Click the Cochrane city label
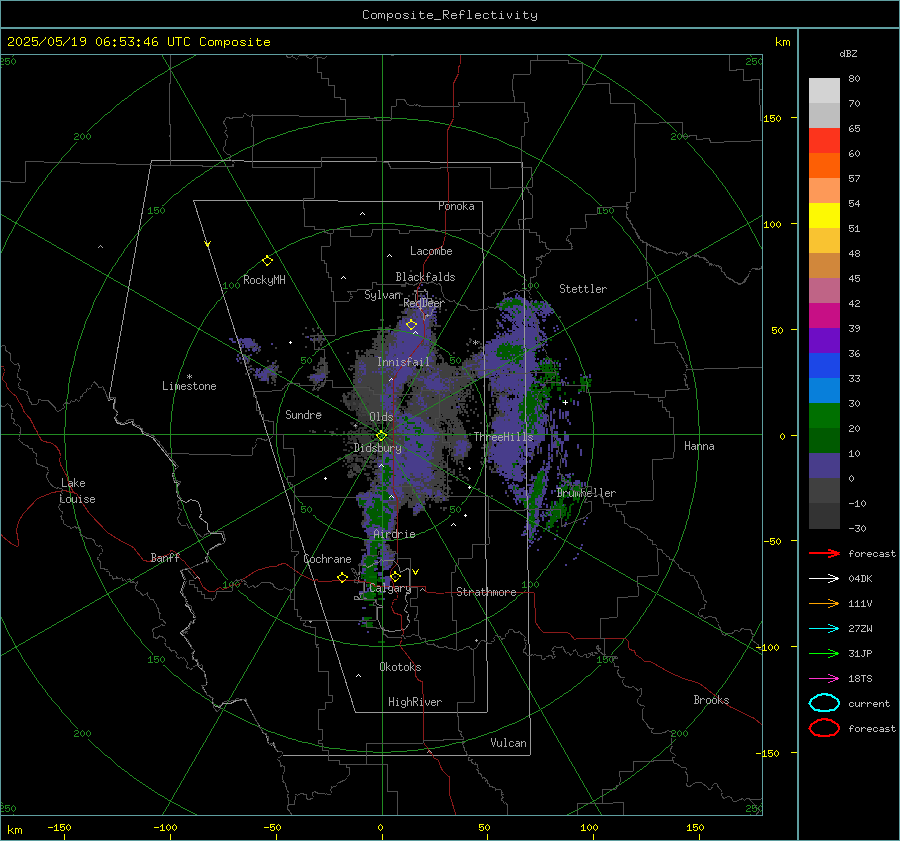 point(327,559)
